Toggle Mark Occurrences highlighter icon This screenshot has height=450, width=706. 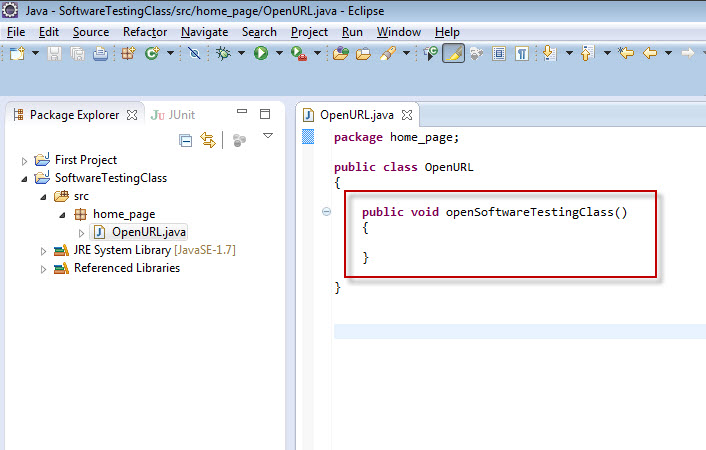tap(453, 54)
